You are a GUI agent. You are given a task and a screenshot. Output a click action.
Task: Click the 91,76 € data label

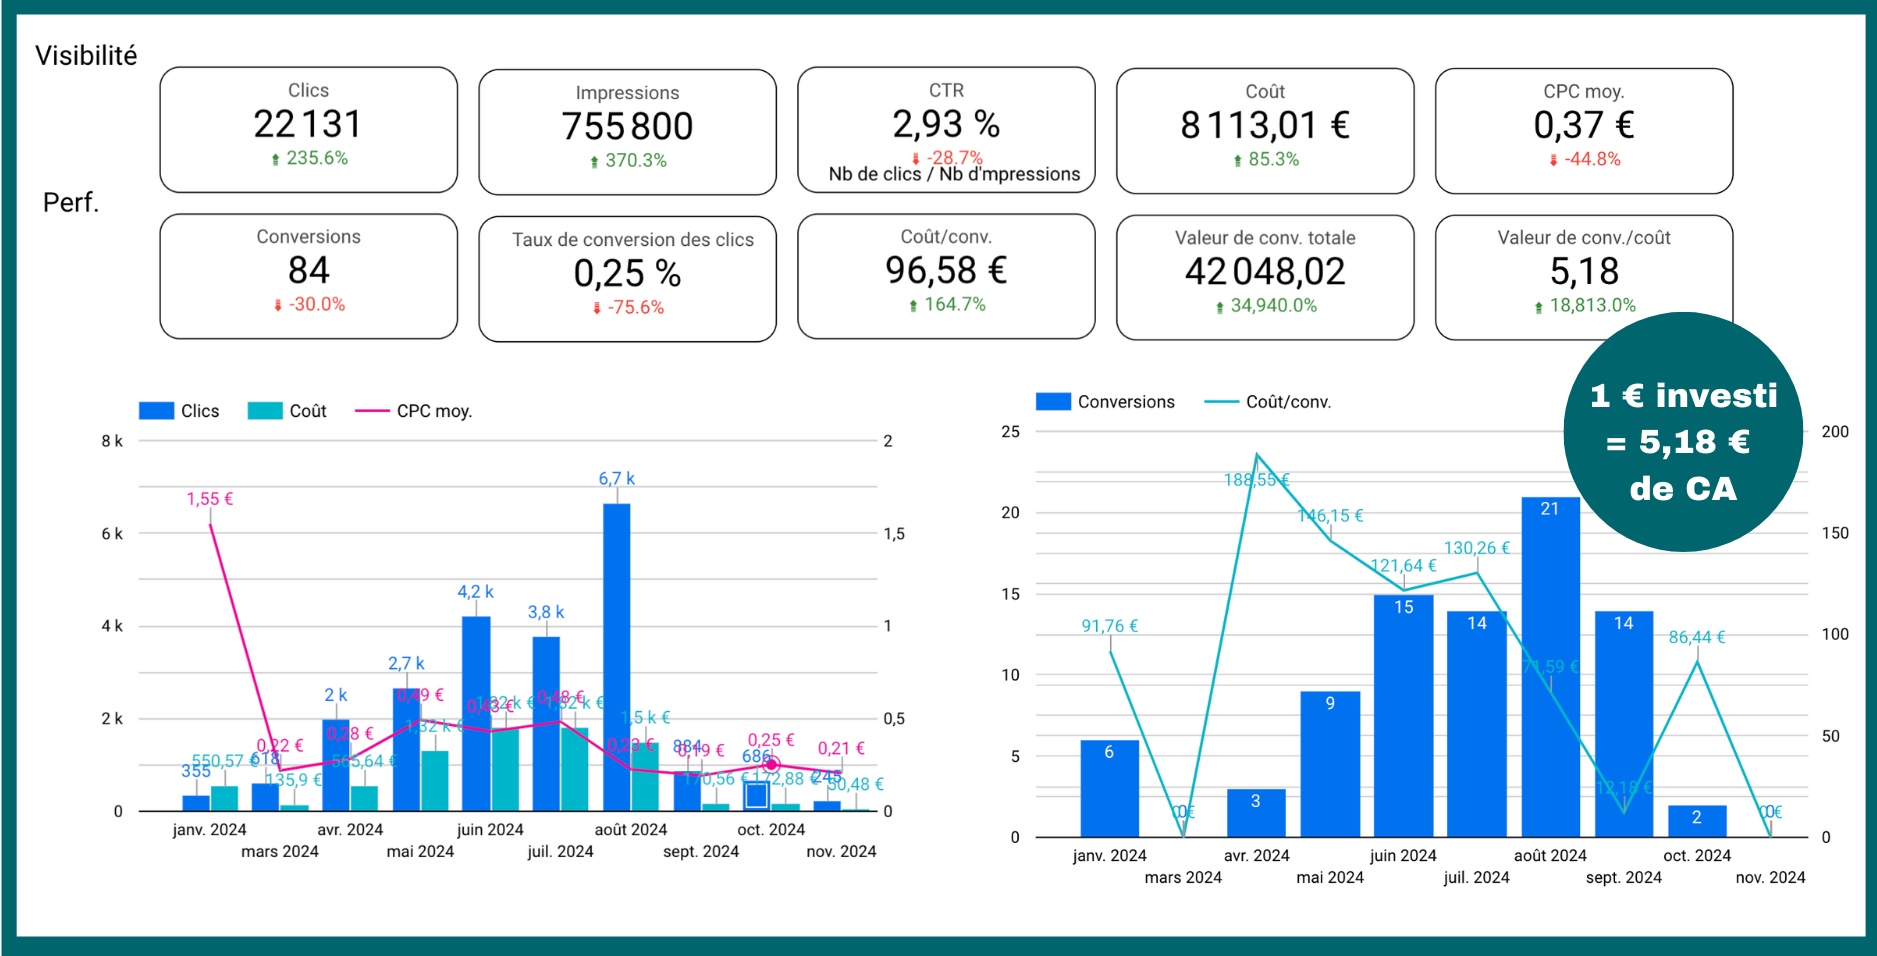pos(1110,626)
